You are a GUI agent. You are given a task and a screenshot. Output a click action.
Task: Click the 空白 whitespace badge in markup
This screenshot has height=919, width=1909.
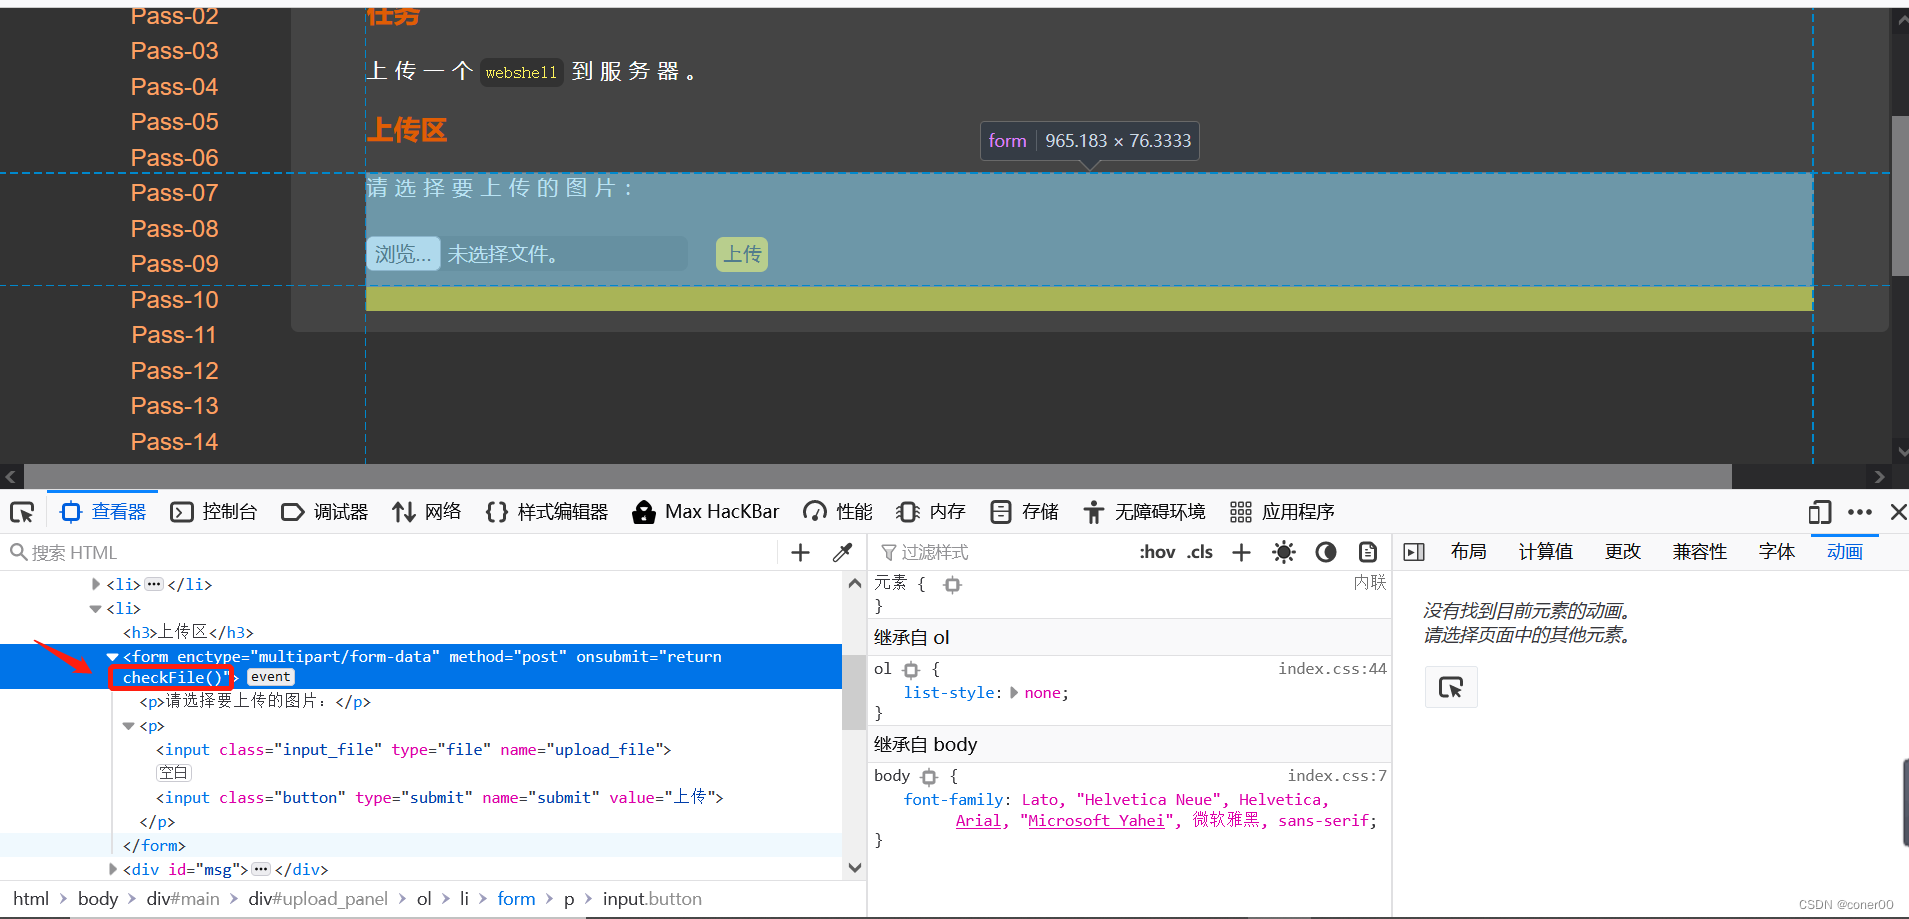[173, 772]
